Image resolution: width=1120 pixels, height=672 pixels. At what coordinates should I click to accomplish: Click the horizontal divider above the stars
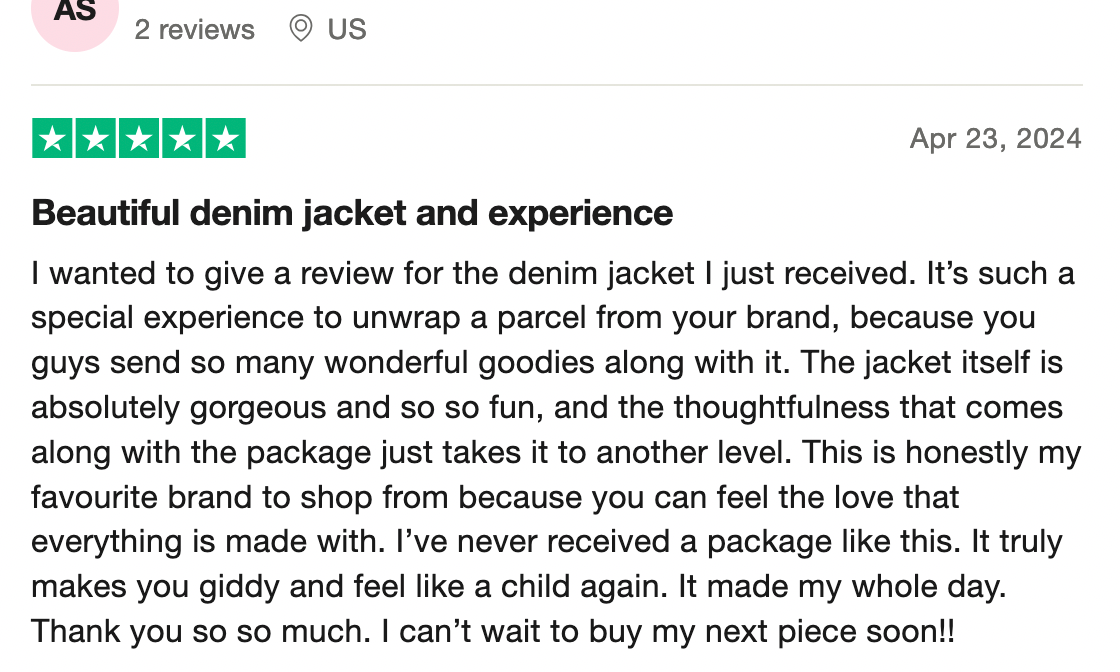click(557, 85)
